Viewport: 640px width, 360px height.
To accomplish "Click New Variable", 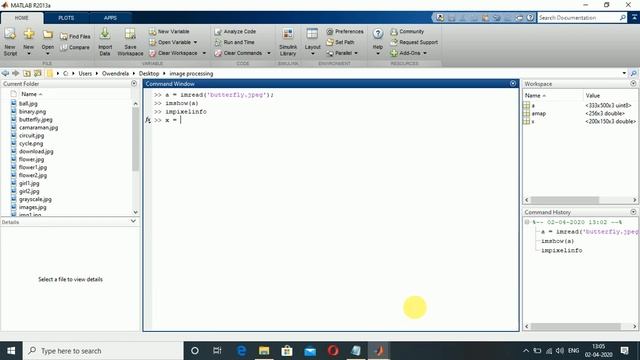I will 169,31.
